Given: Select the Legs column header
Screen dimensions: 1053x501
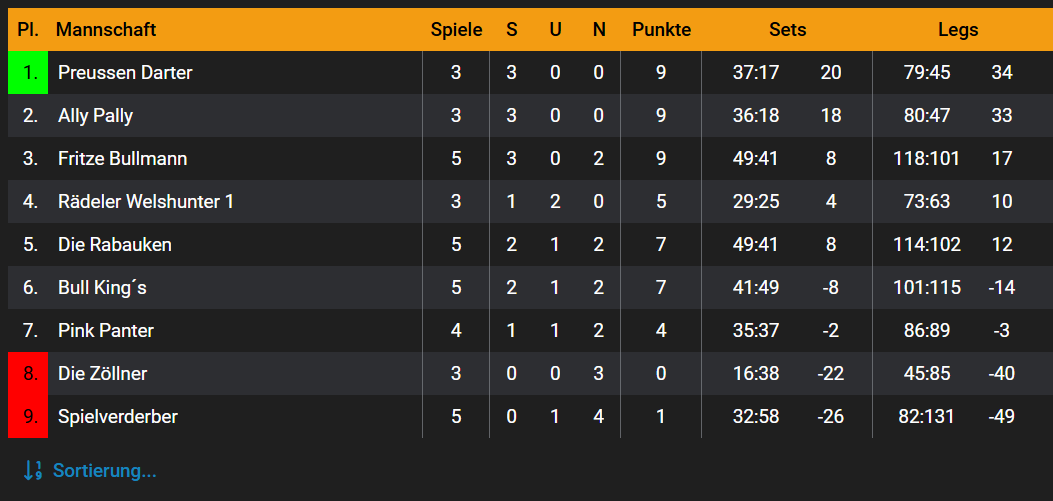Looking at the screenshot, I should point(958,30).
